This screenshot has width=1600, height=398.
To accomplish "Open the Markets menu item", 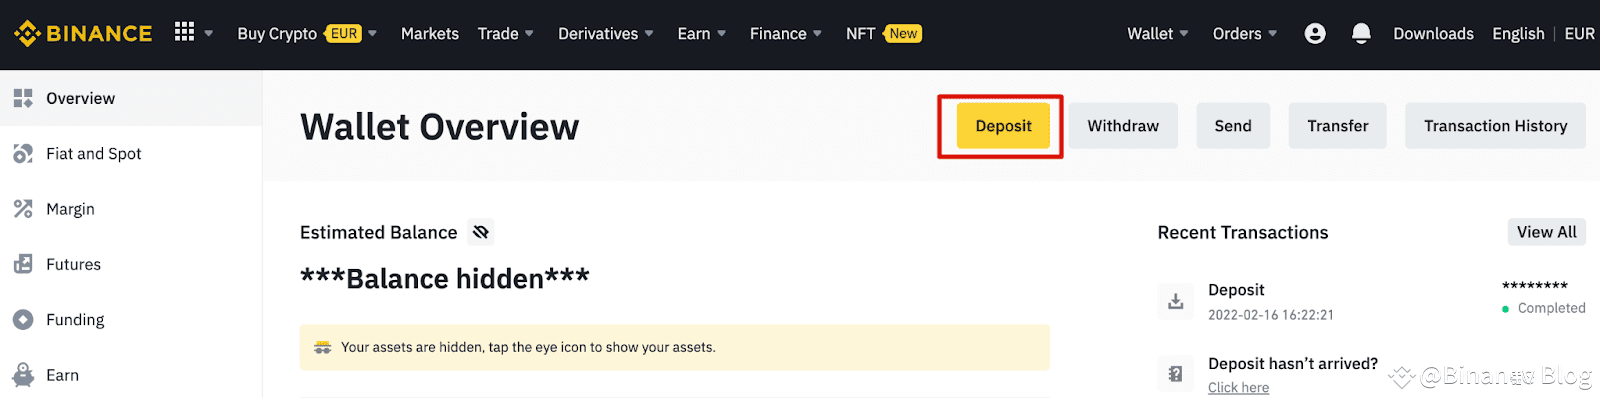I will pyautogui.click(x=430, y=33).
